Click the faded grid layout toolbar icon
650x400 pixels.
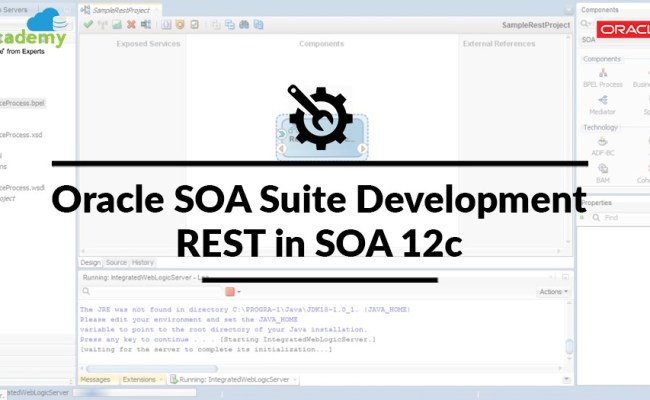(x=216, y=25)
